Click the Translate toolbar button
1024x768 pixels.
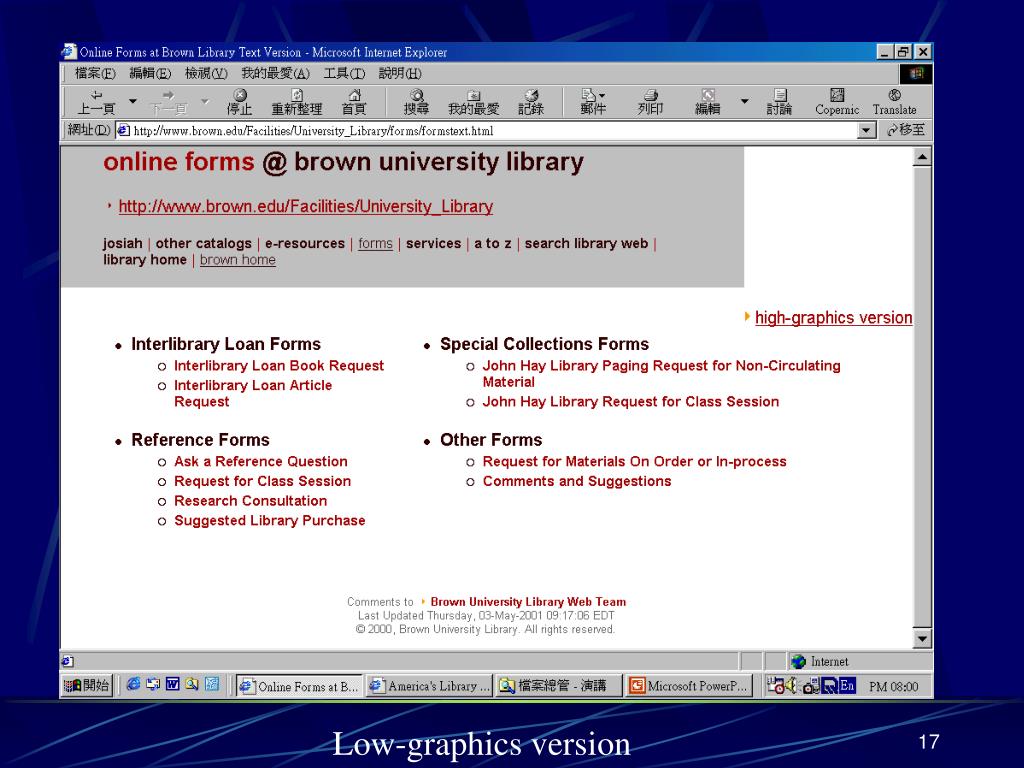click(895, 103)
